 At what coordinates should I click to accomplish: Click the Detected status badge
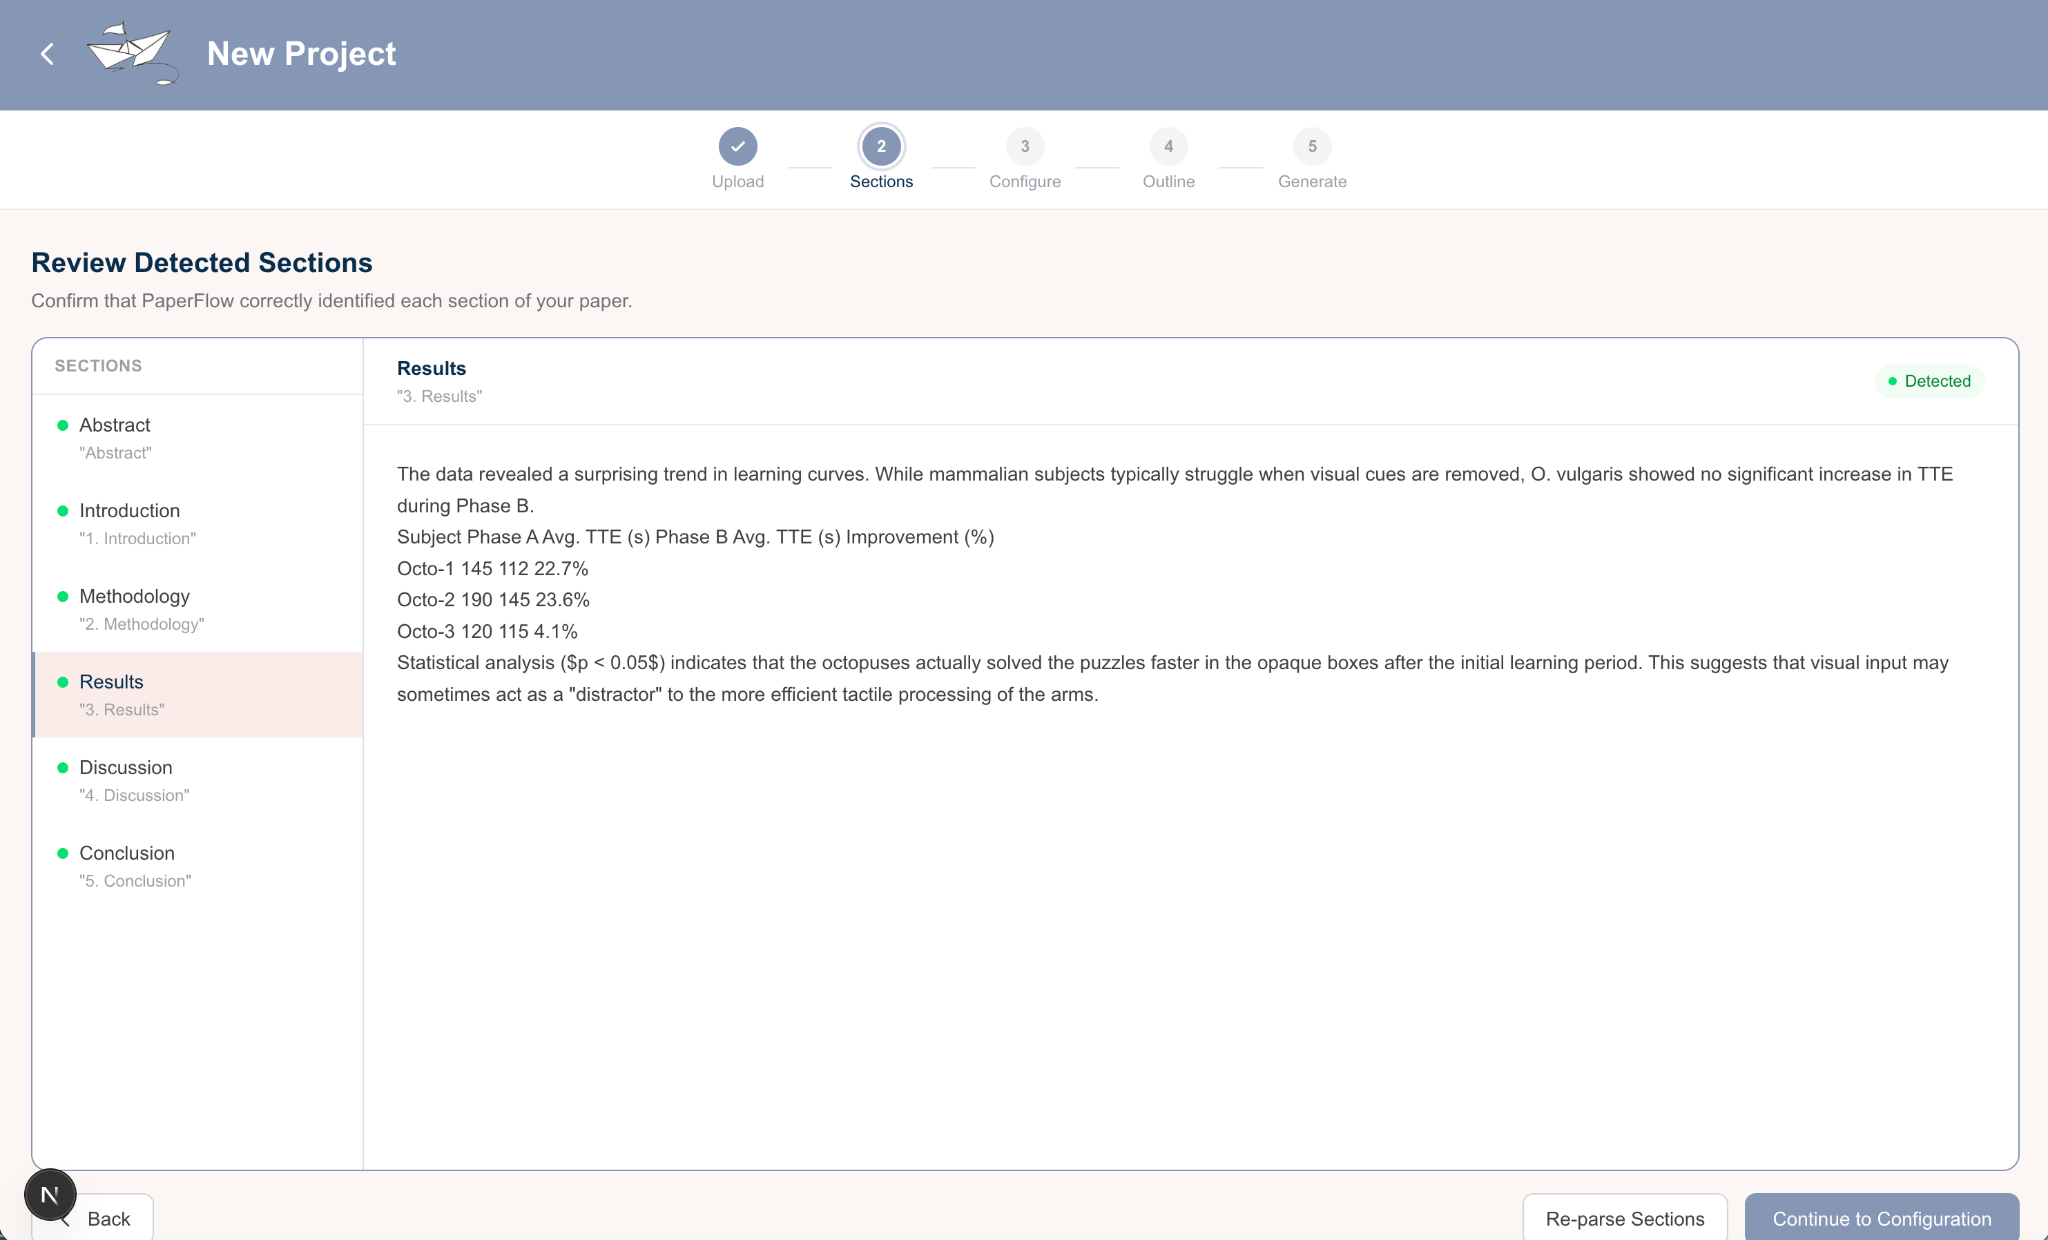(x=1928, y=381)
